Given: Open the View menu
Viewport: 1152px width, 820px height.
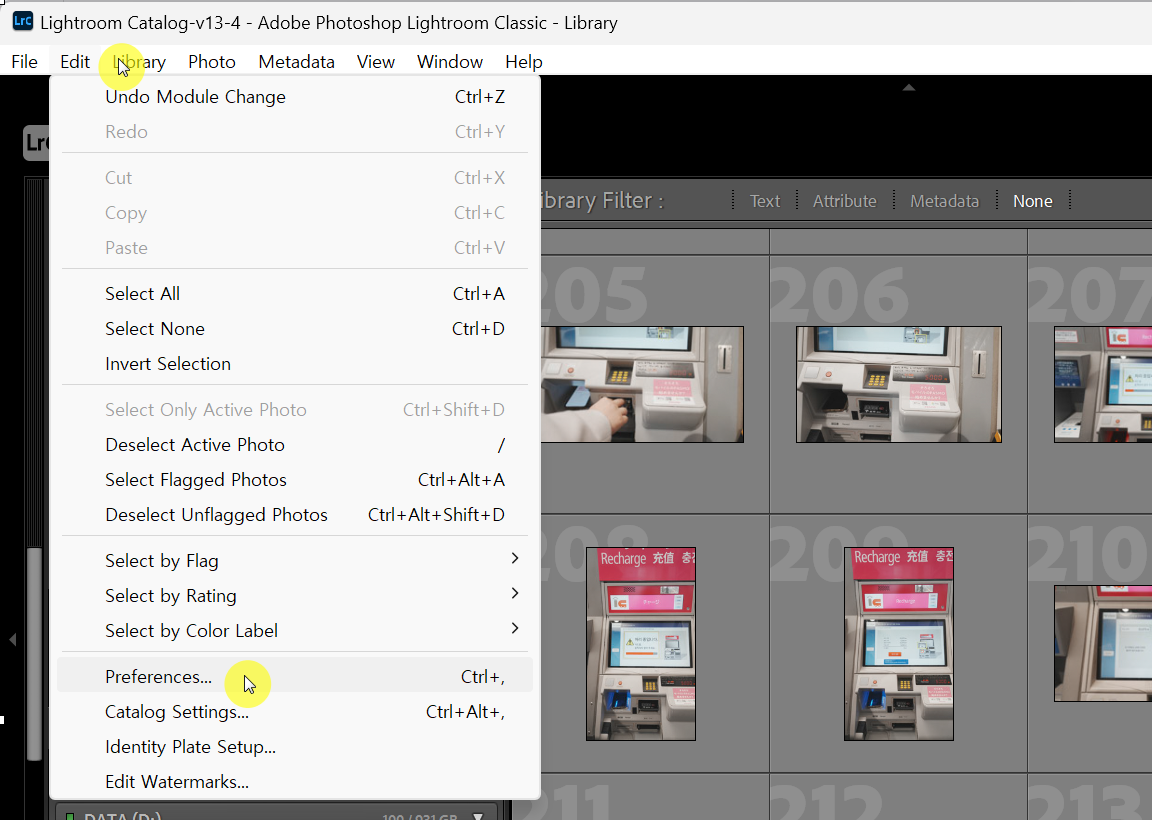Looking at the screenshot, I should pos(375,62).
